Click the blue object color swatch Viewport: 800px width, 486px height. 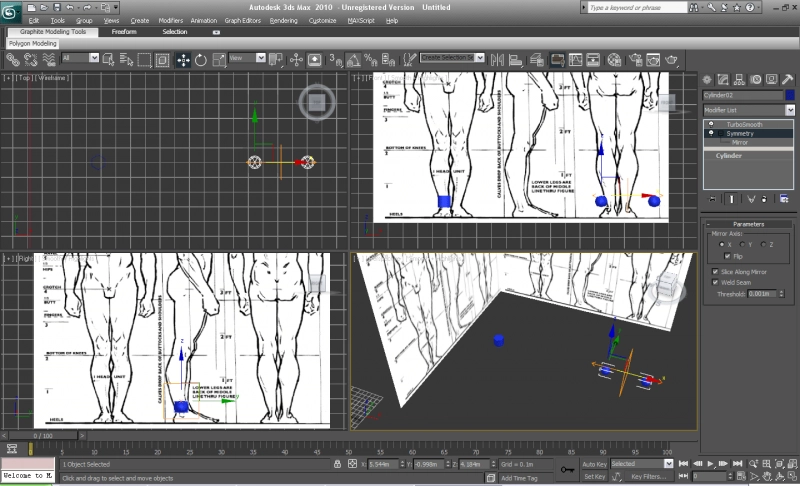[790, 95]
